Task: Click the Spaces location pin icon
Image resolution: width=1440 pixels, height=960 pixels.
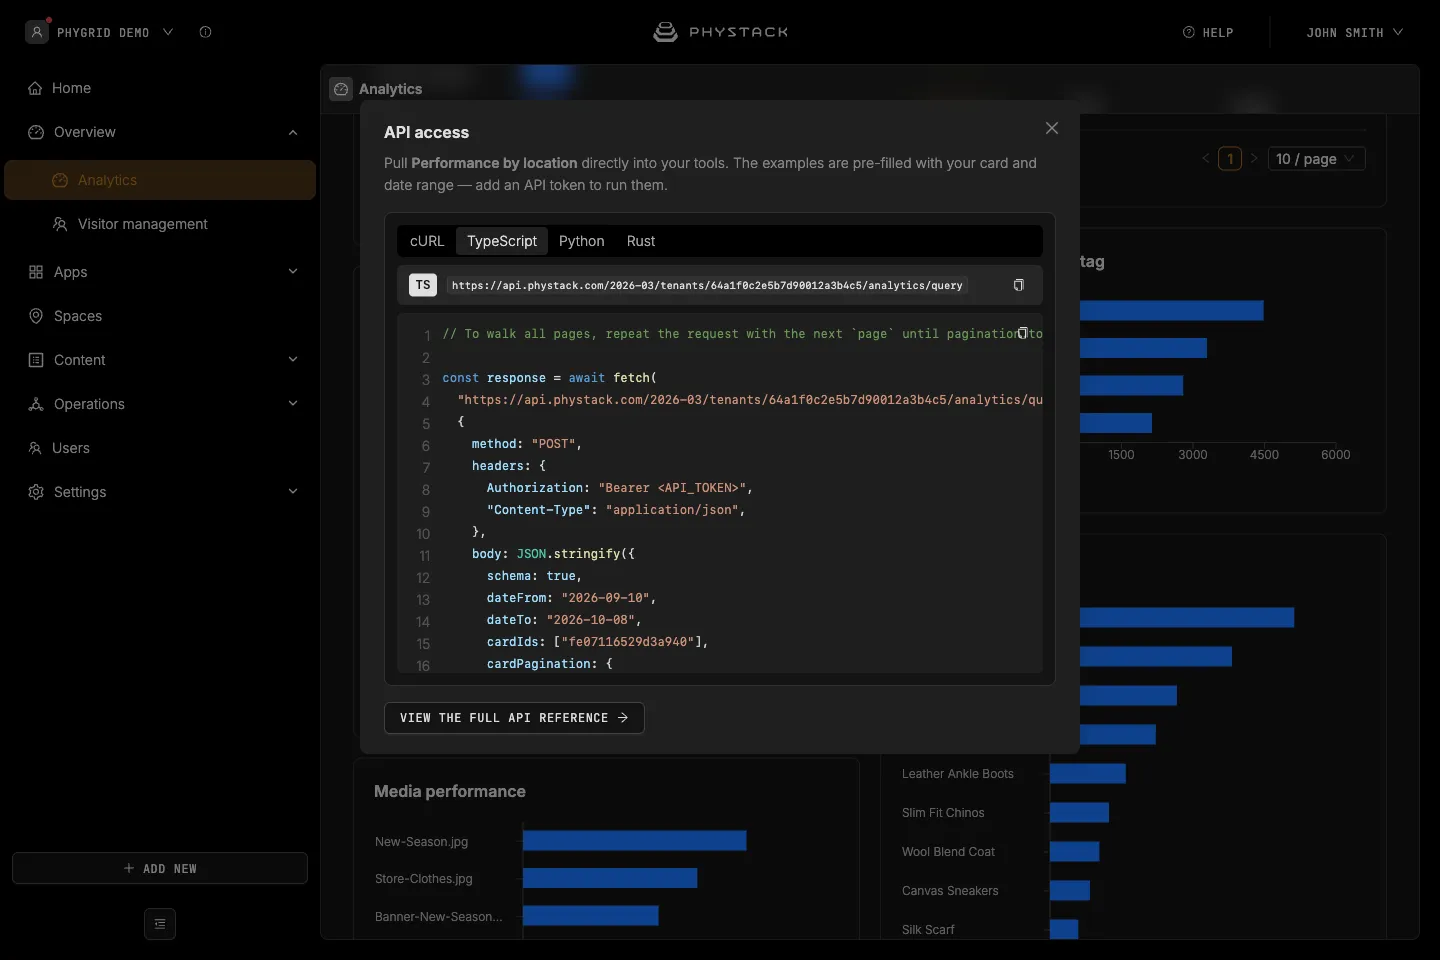Action: [x=36, y=316]
